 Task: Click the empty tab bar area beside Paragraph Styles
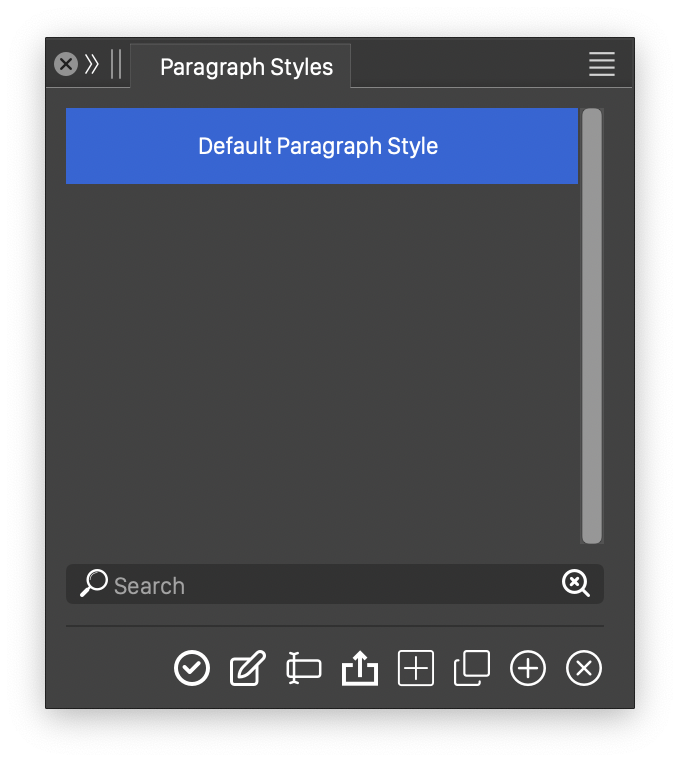[465, 65]
